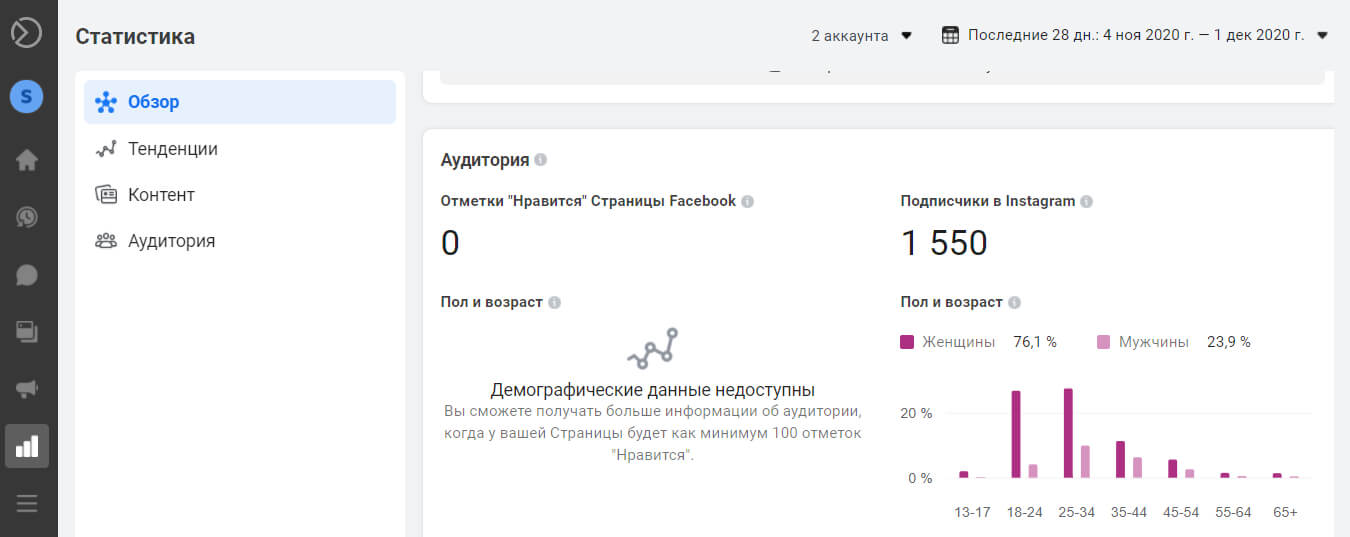
Task: Click the Женщины legend color swatch
Action: pos(908,342)
